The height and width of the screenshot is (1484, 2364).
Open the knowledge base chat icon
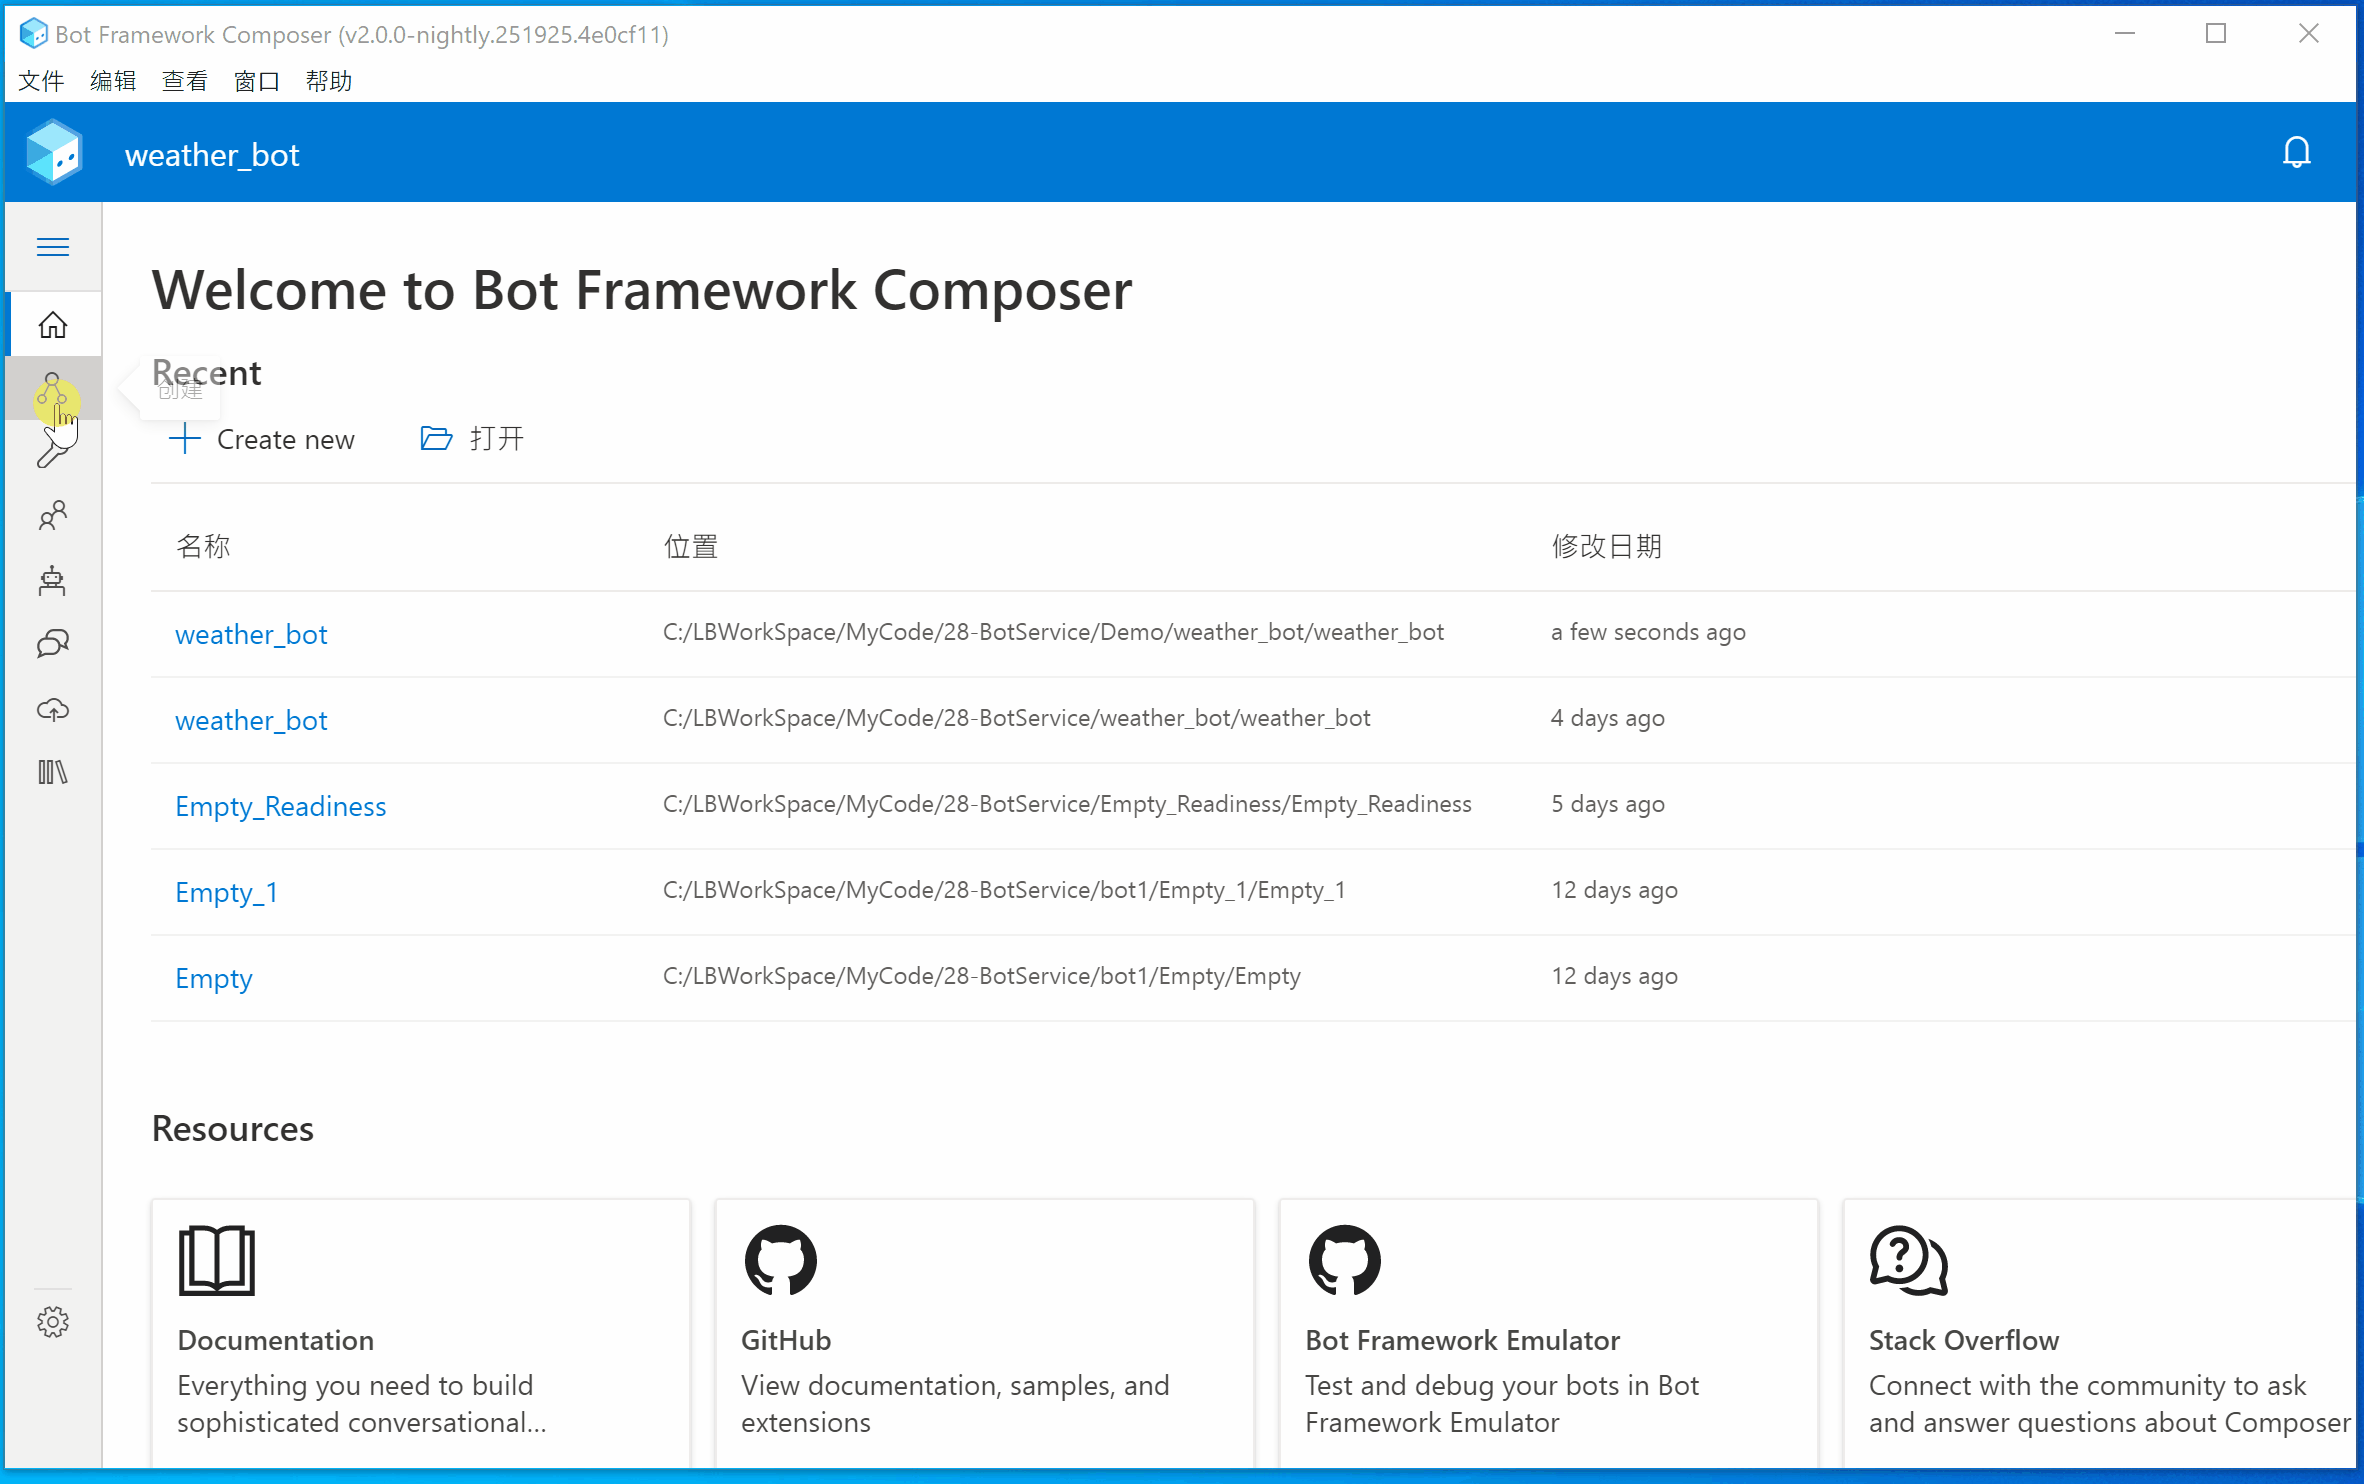[53, 644]
